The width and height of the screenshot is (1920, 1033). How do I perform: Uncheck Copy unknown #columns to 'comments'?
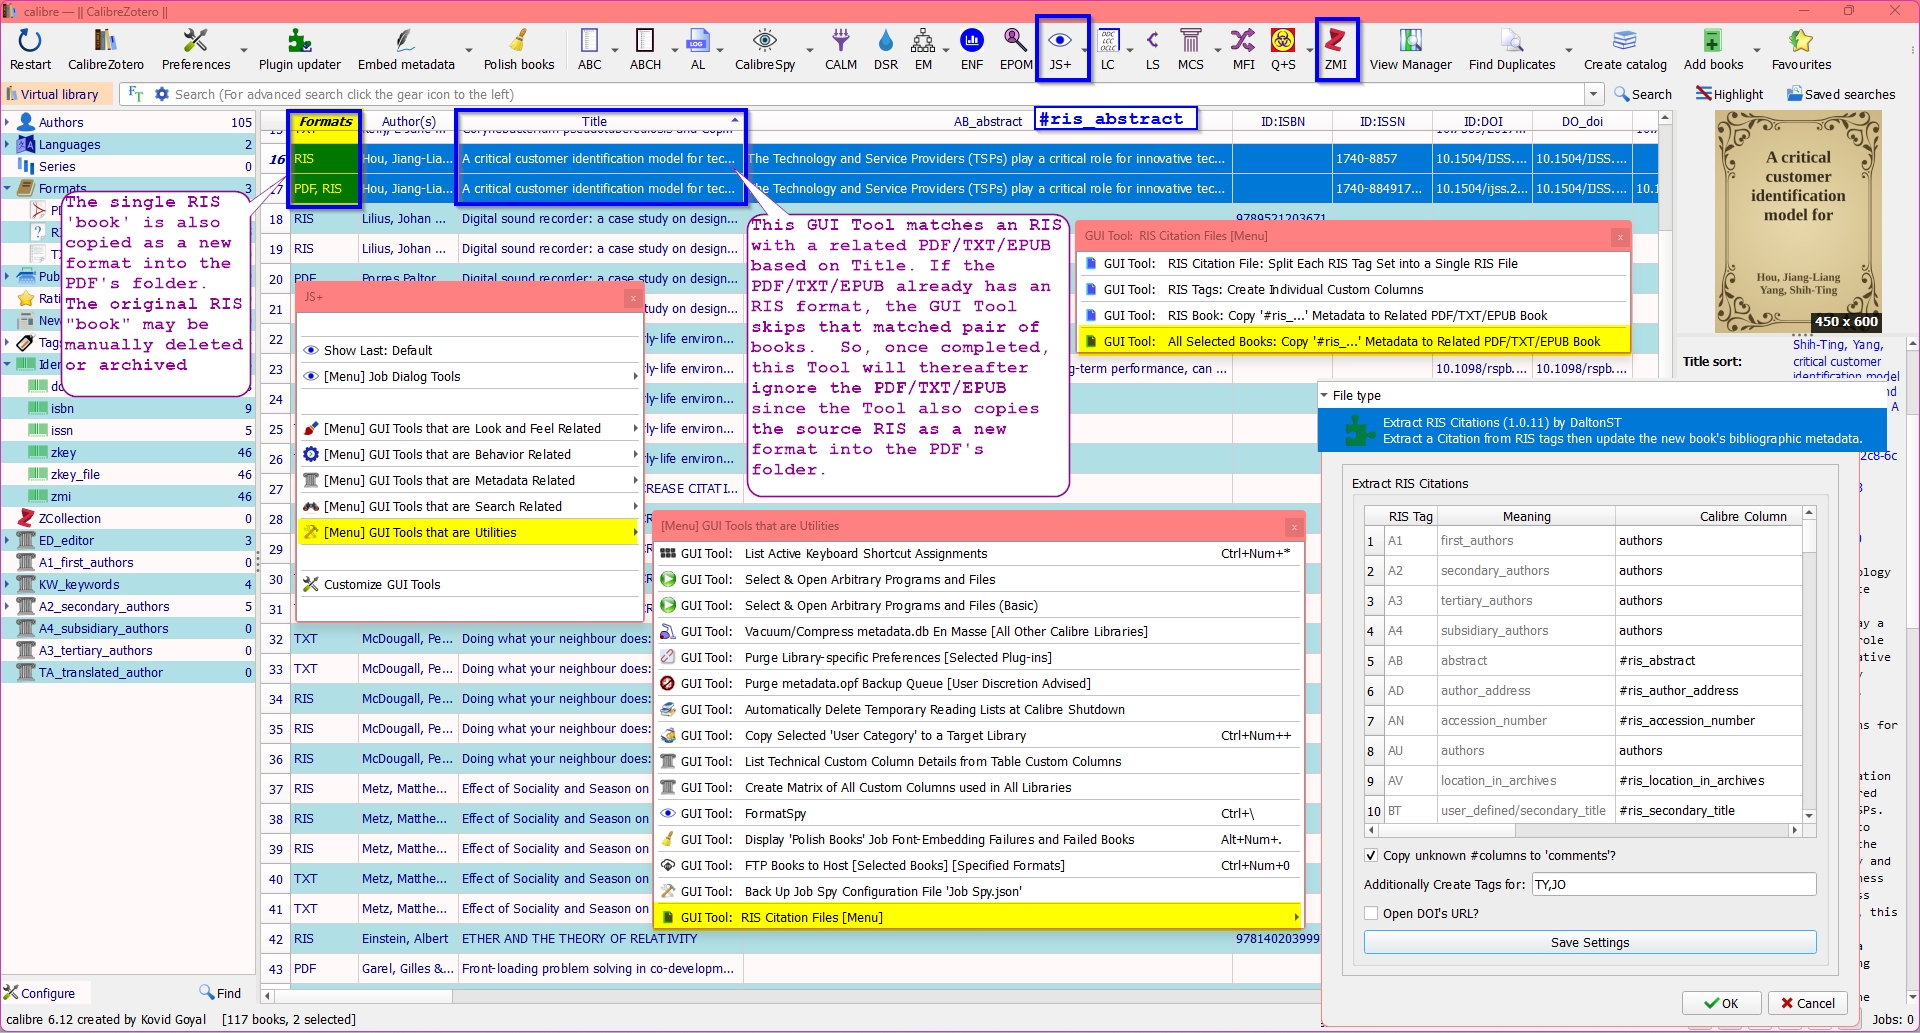[1371, 856]
